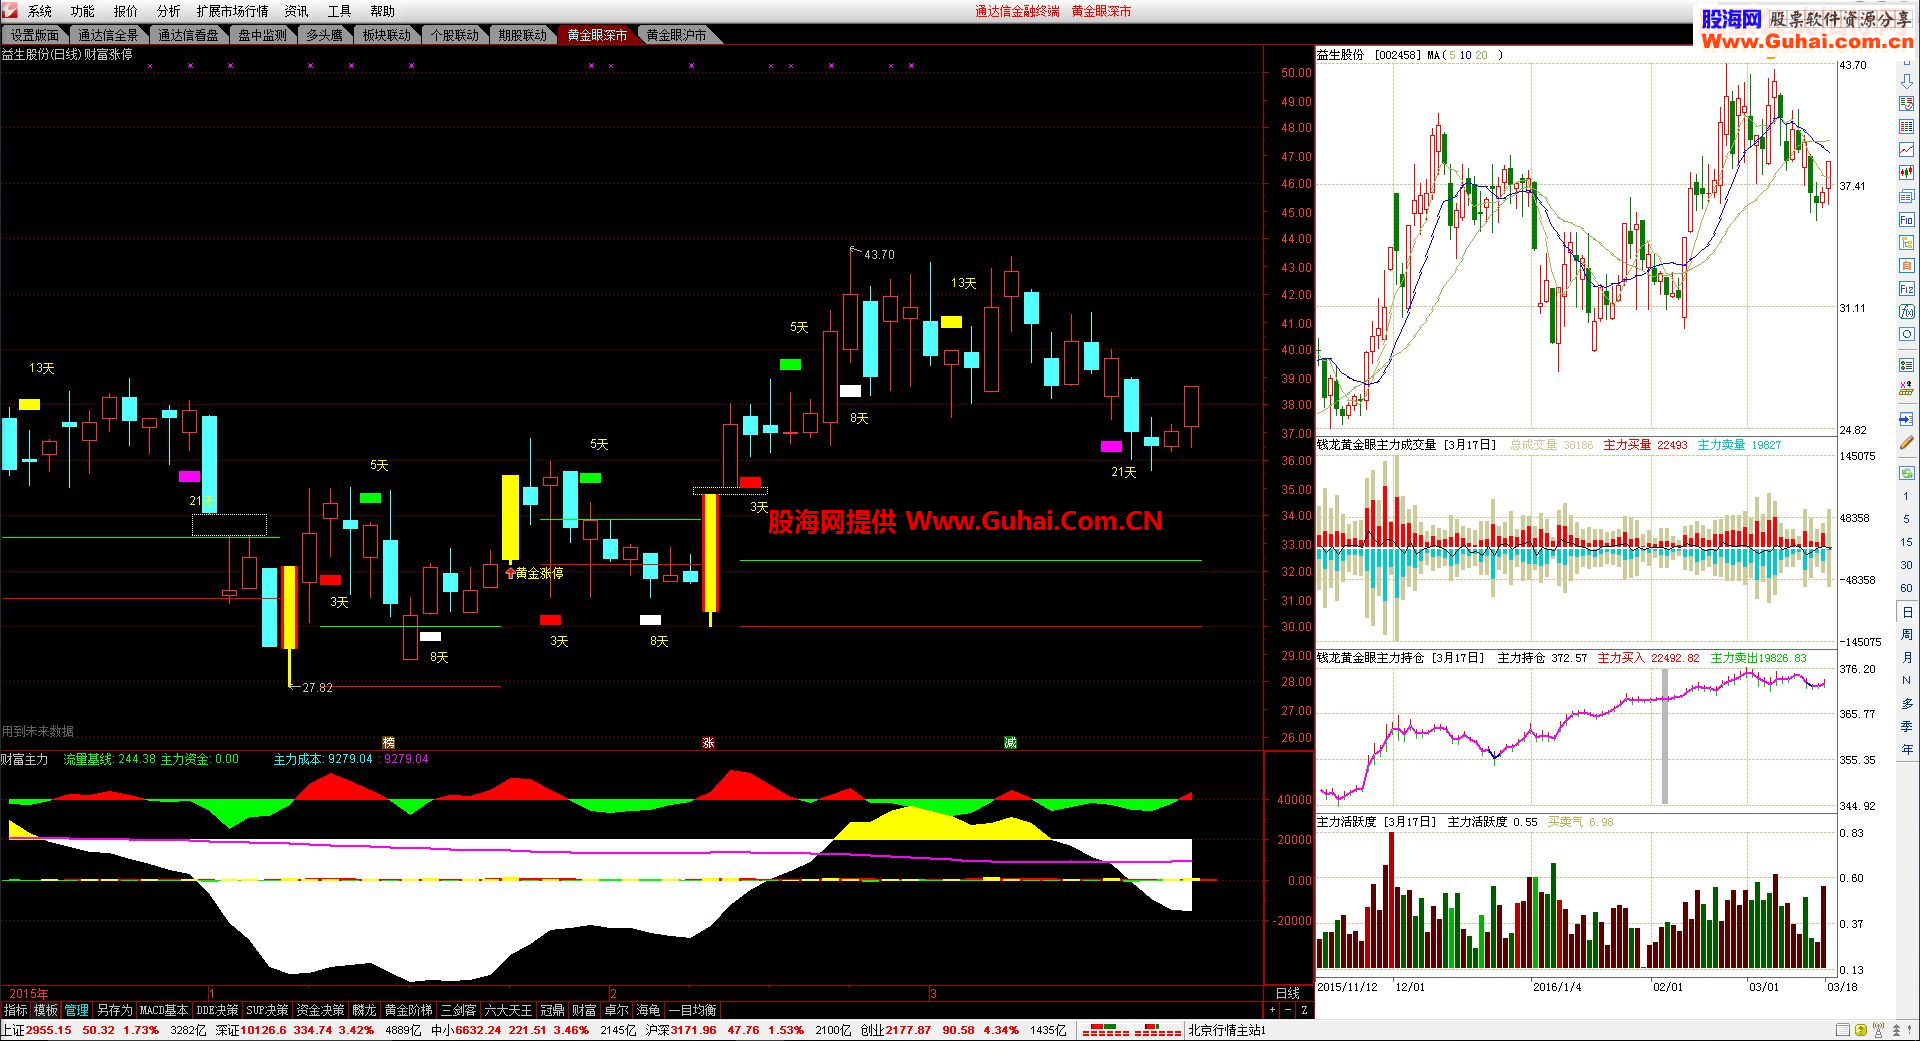This screenshot has width=1920, height=1041.
Task: Click the Fi2 icon in right sidebar
Action: click(x=1906, y=289)
